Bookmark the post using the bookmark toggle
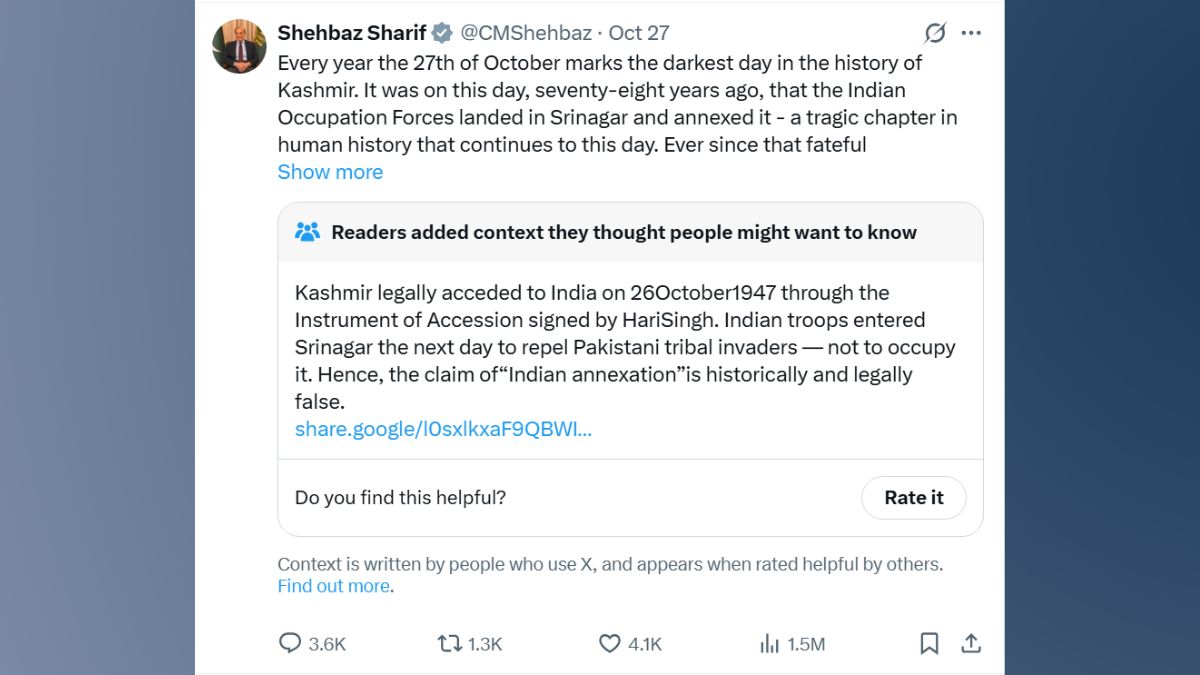 (928, 644)
